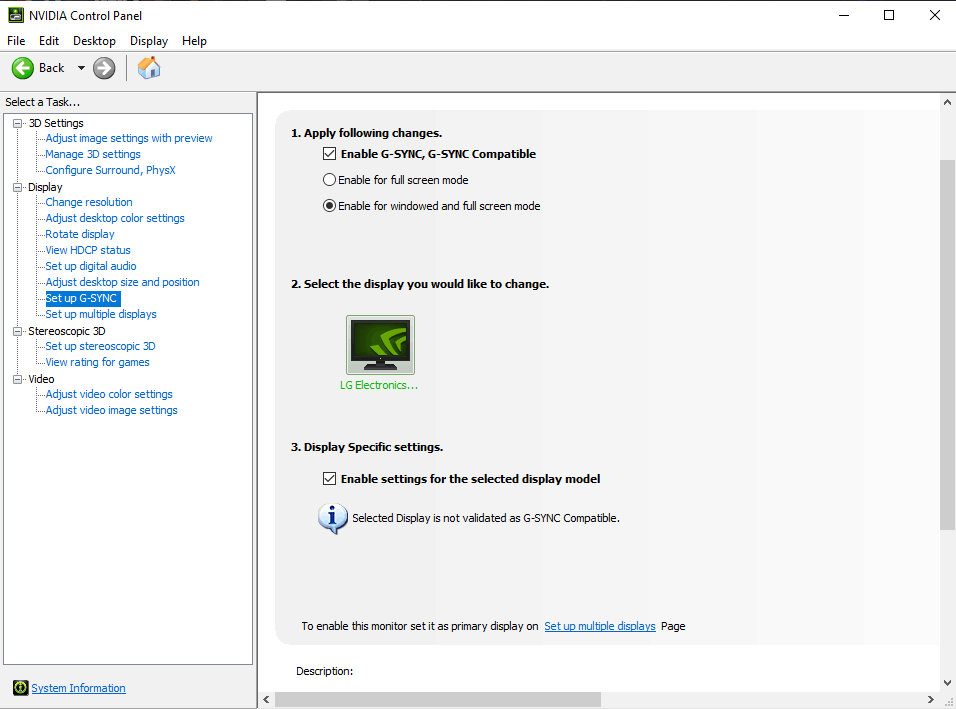Image resolution: width=956 pixels, height=709 pixels.
Task: Open Set up multiple displays in task tree
Action: [x=101, y=314]
